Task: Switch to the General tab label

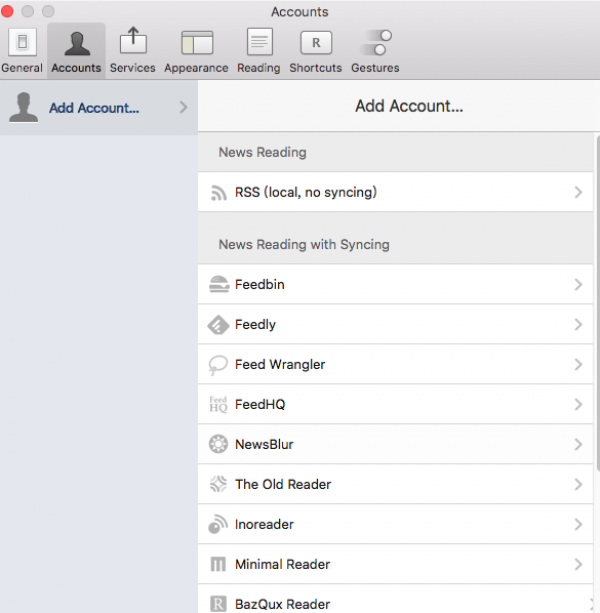Action: pos(22,68)
